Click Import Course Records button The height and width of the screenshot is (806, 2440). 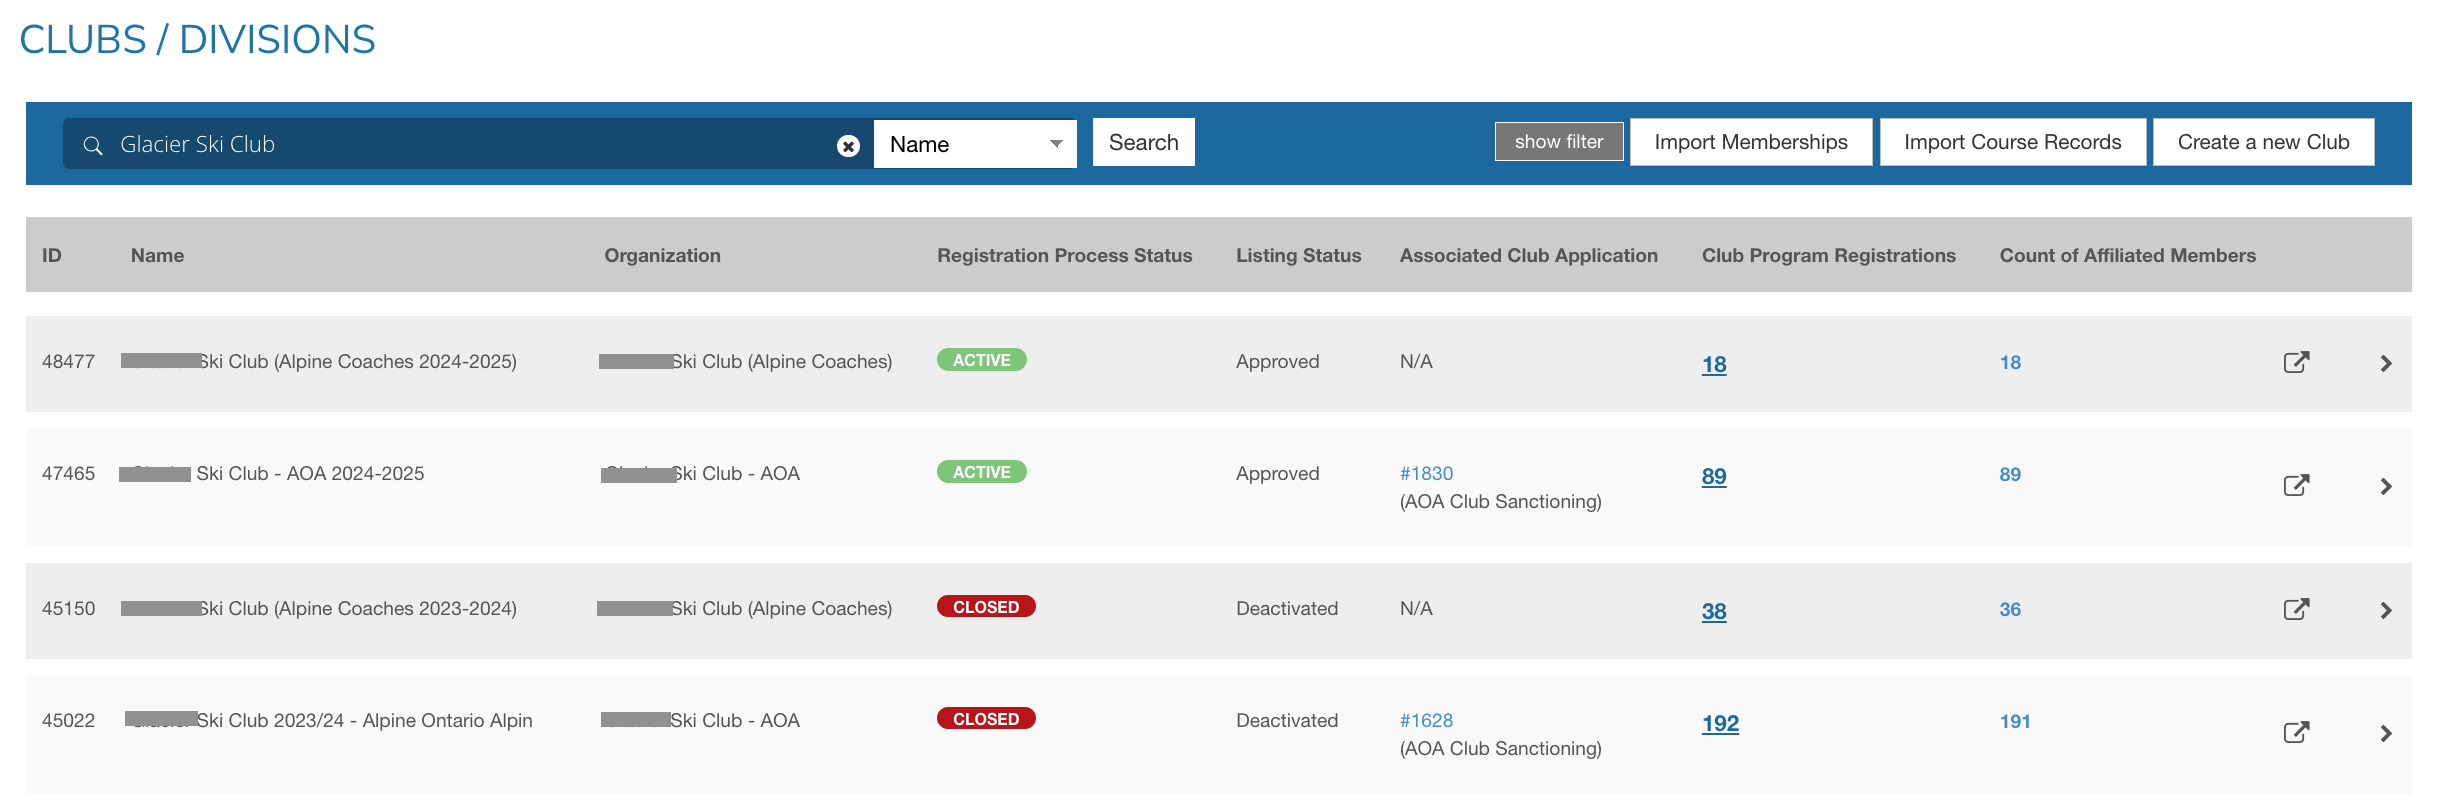(x=2012, y=142)
